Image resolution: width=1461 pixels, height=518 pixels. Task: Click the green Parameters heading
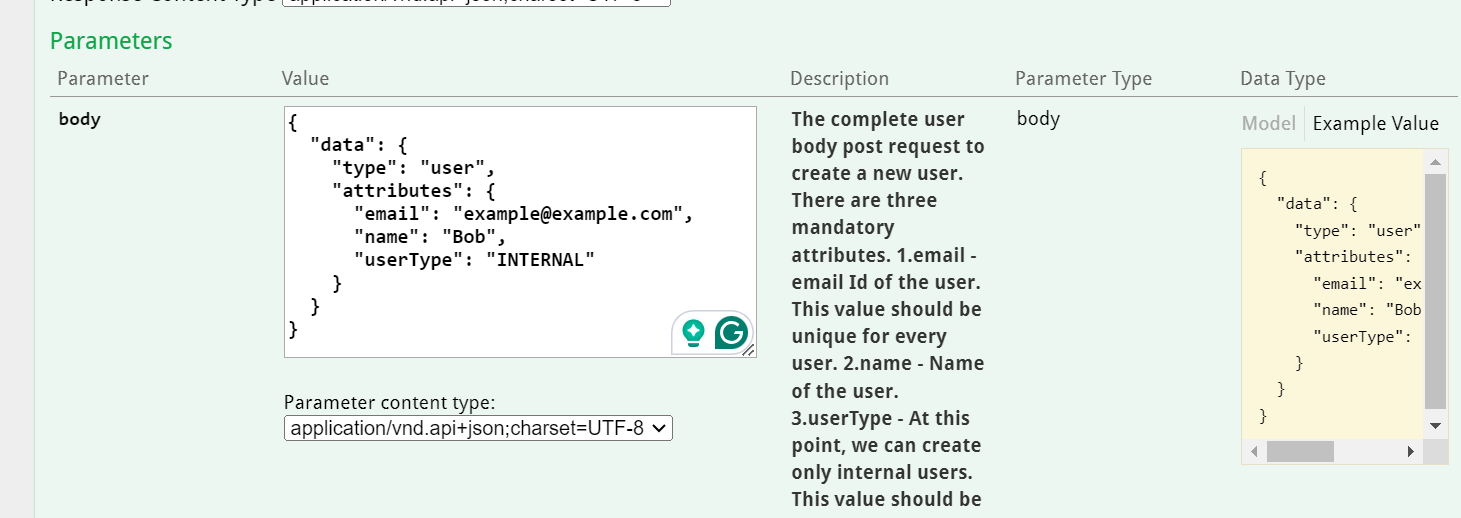(111, 41)
